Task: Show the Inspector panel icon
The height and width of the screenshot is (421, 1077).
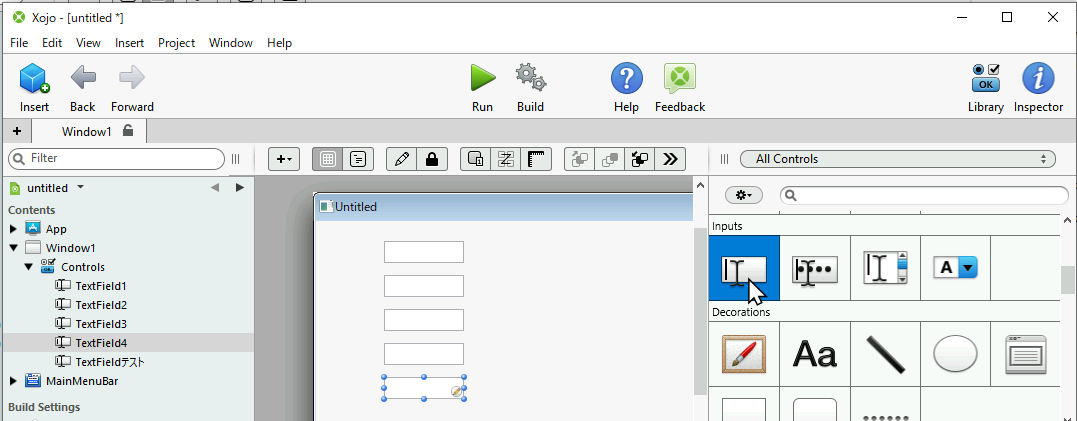Action: pyautogui.click(x=1038, y=78)
